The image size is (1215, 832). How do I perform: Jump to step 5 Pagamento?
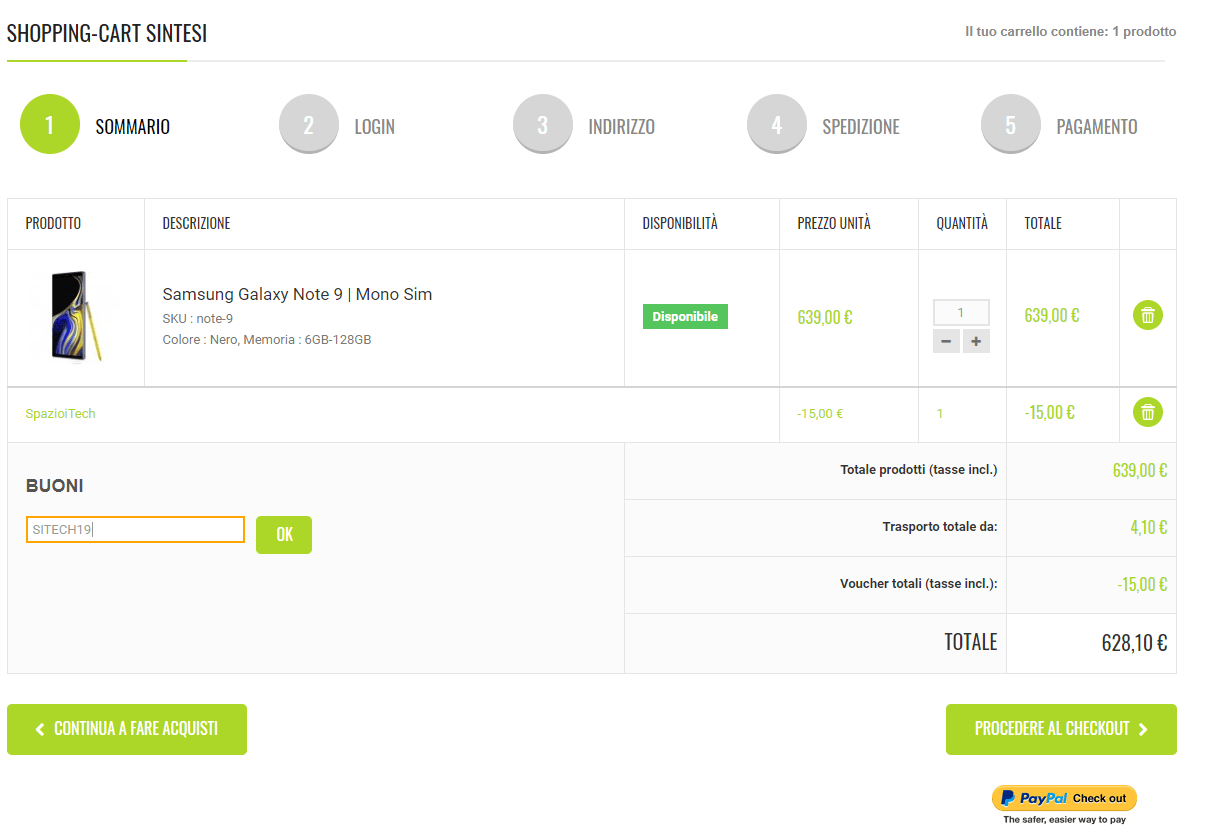point(1060,125)
